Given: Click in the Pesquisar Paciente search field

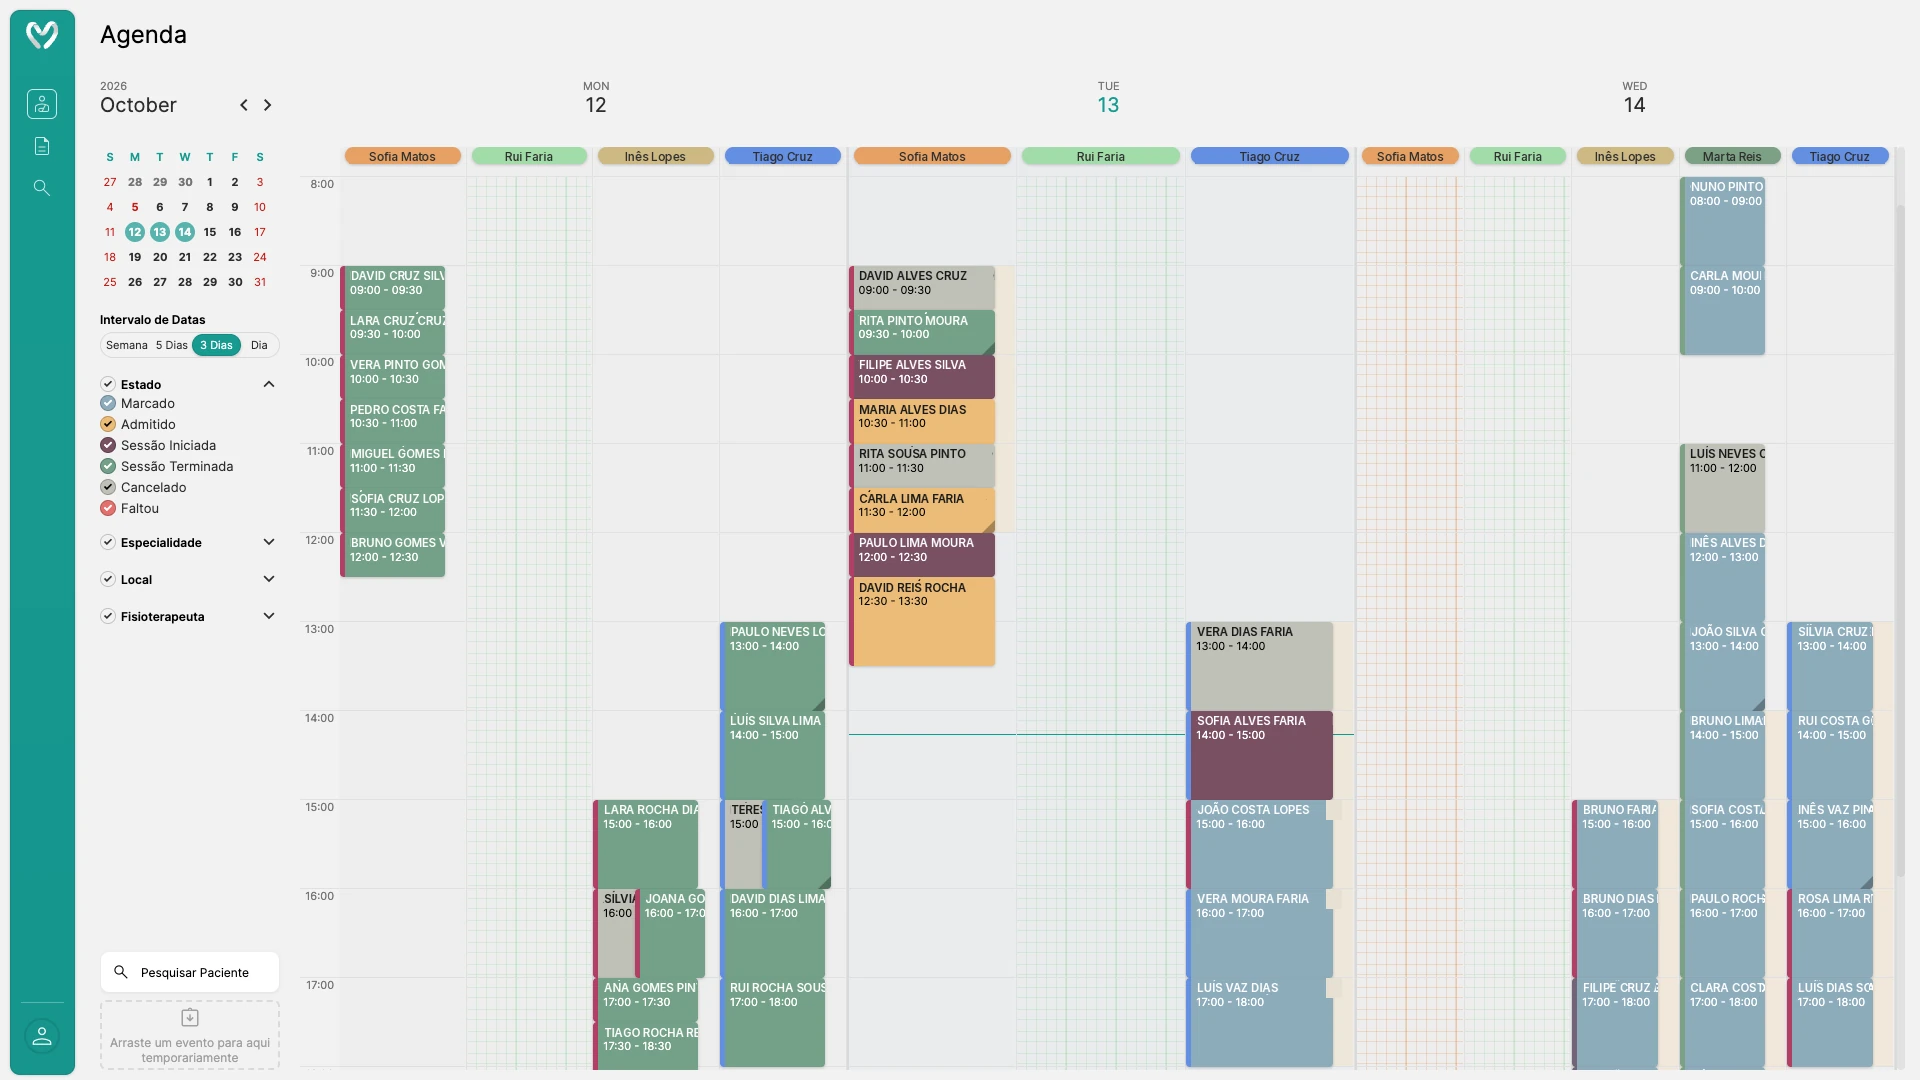Looking at the screenshot, I should 190,972.
